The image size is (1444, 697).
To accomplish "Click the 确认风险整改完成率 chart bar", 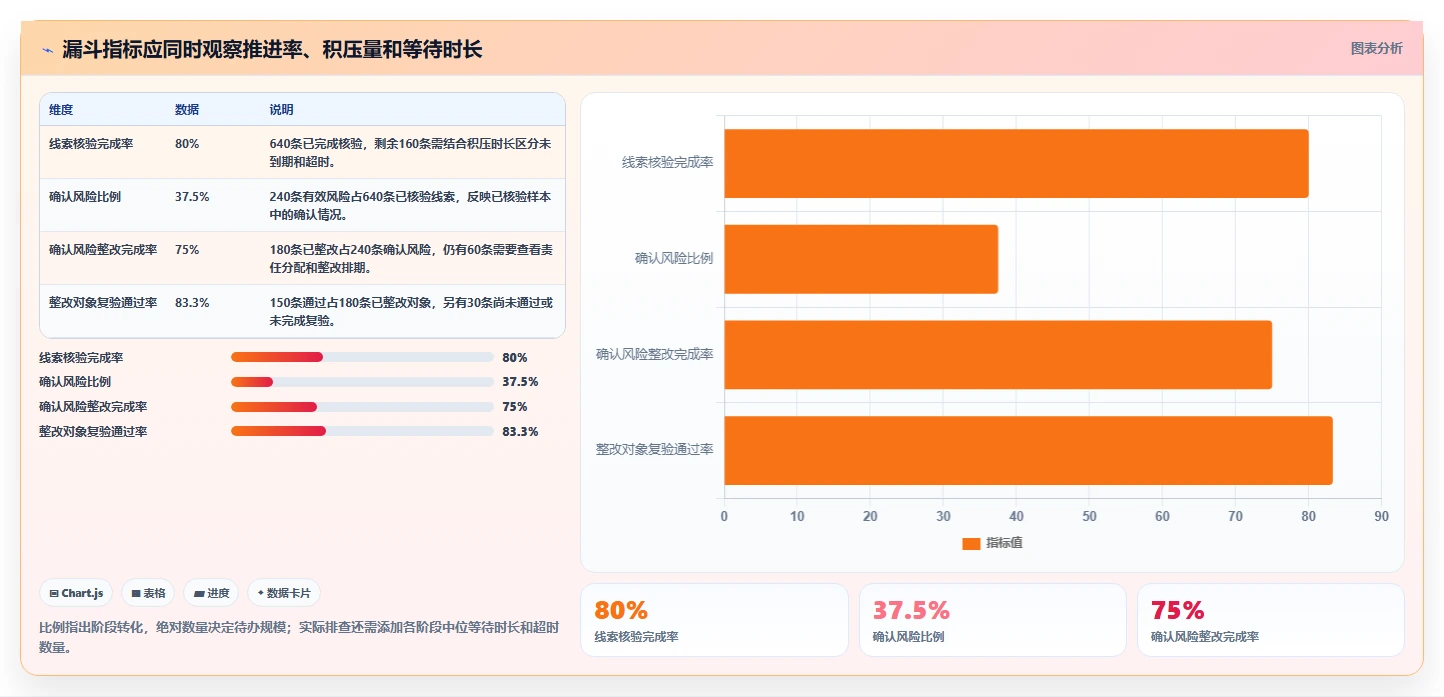I will 998,354.
